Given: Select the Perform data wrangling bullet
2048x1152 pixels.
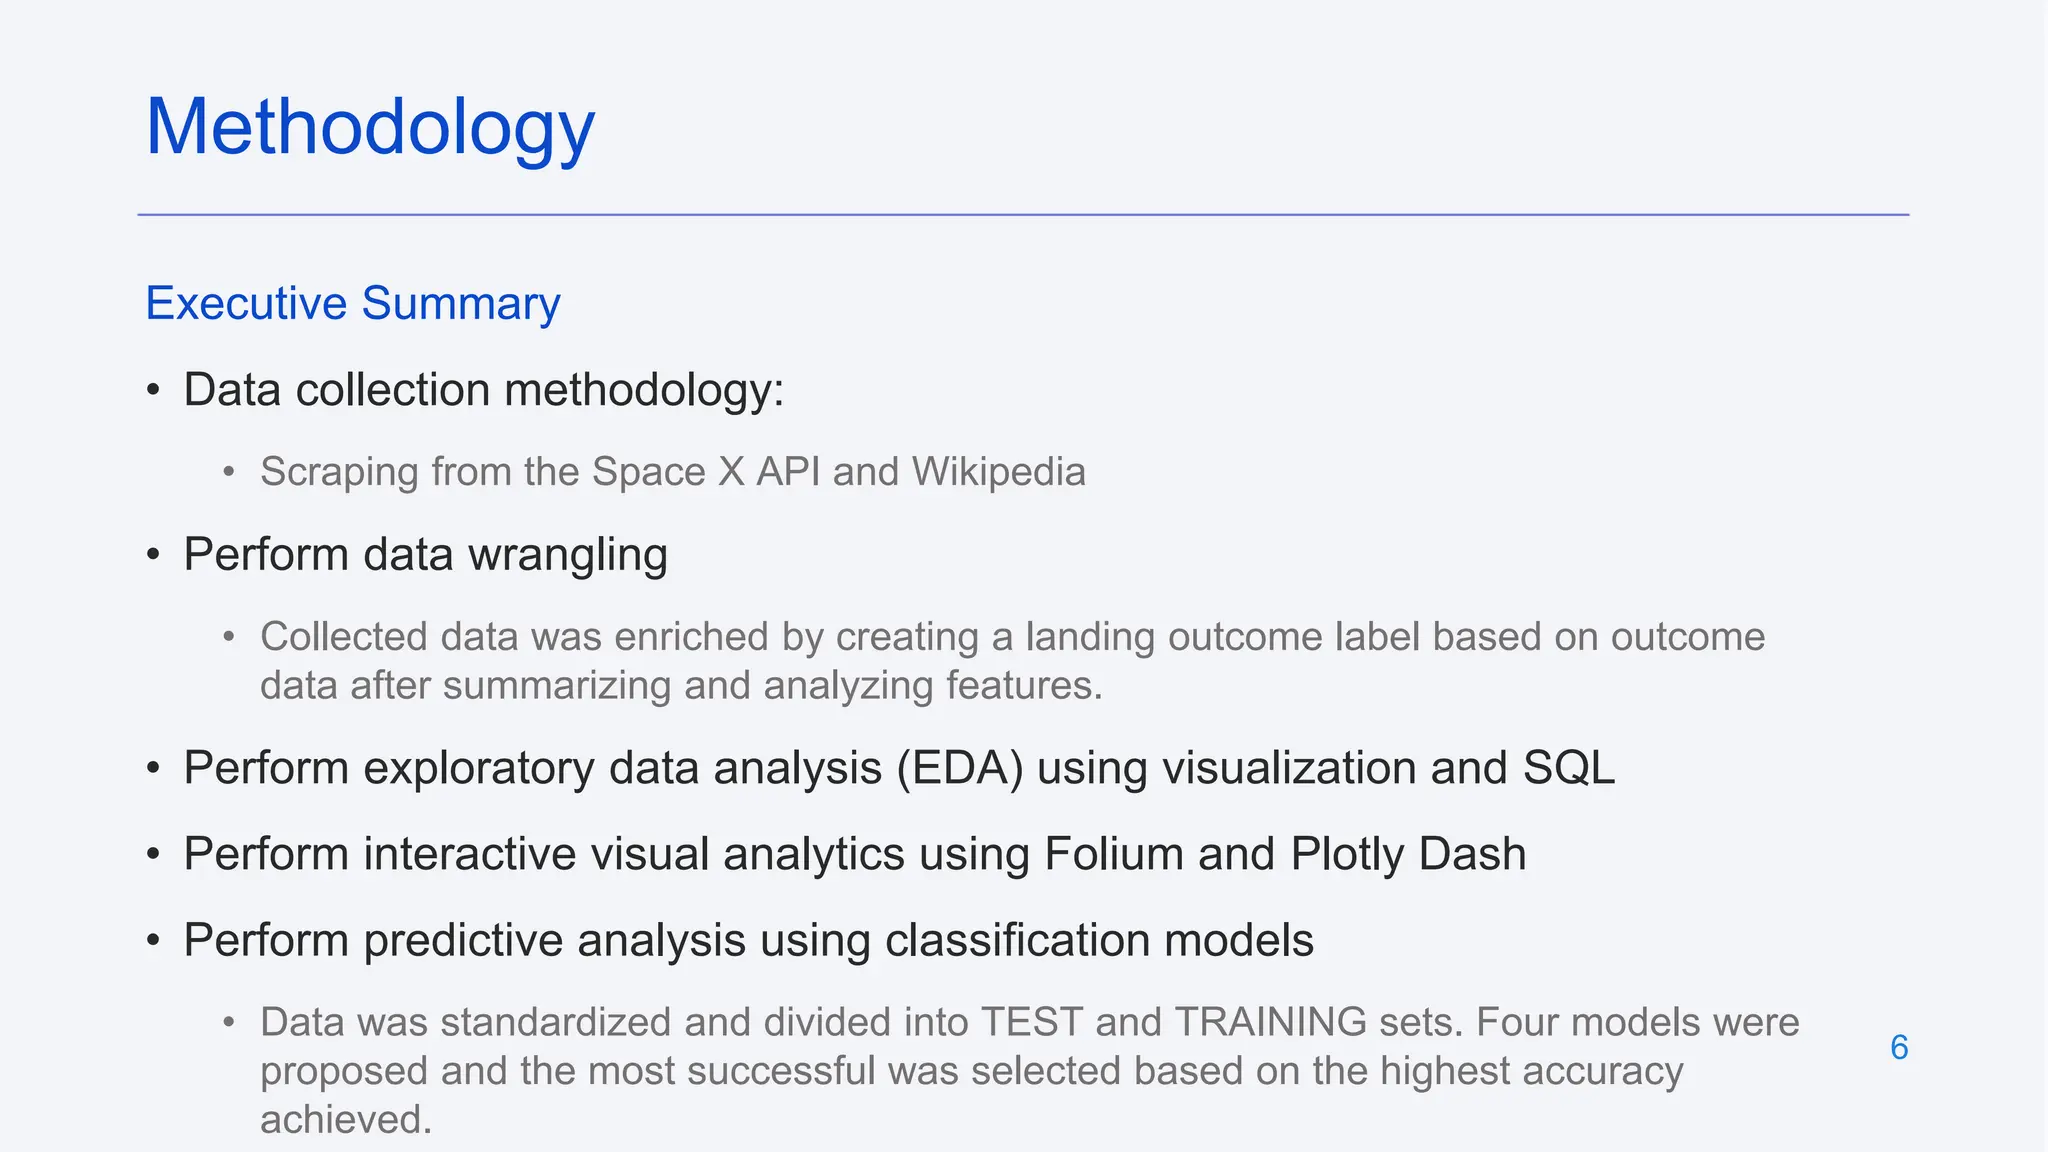Looking at the screenshot, I should tap(425, 554).
